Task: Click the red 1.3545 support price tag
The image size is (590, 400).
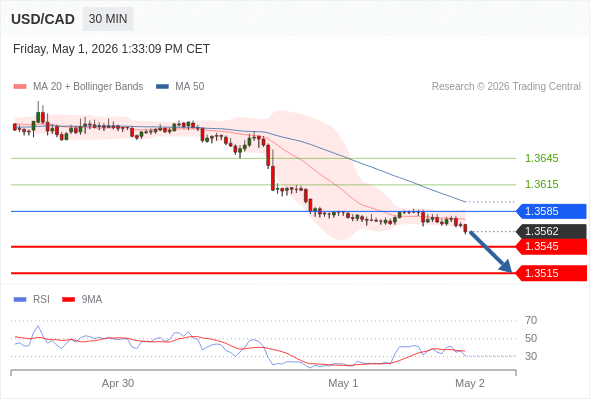Action: 551,247
